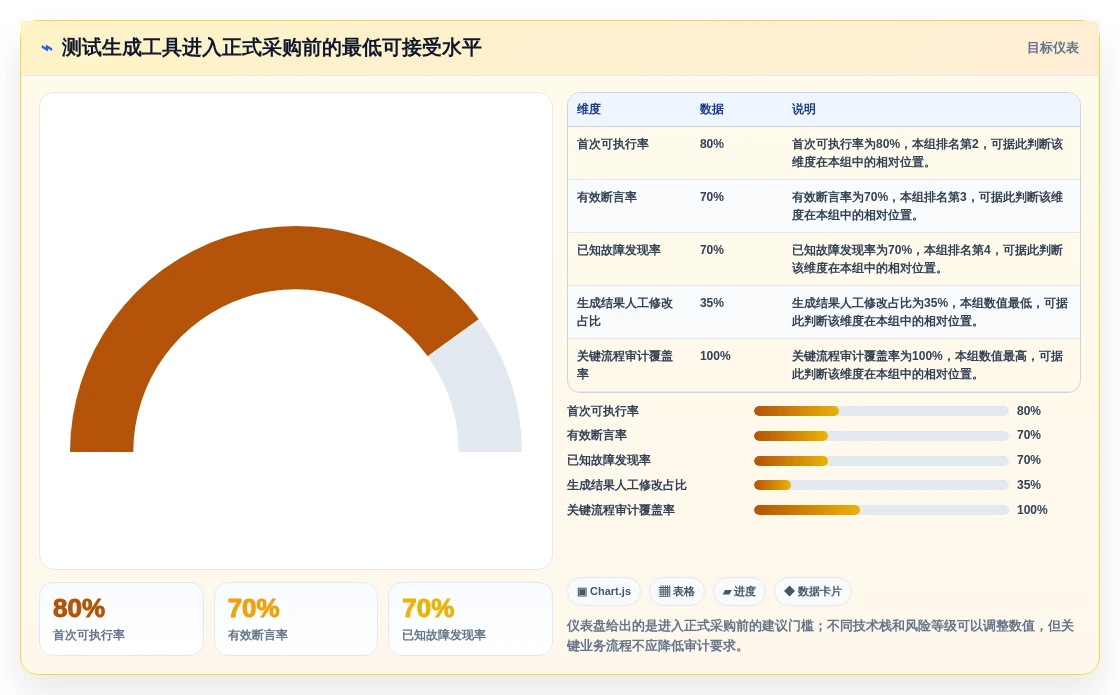Click the 有效断言率 progress bar
Screen dimensions: 1120x695
[x=881, y=436]
